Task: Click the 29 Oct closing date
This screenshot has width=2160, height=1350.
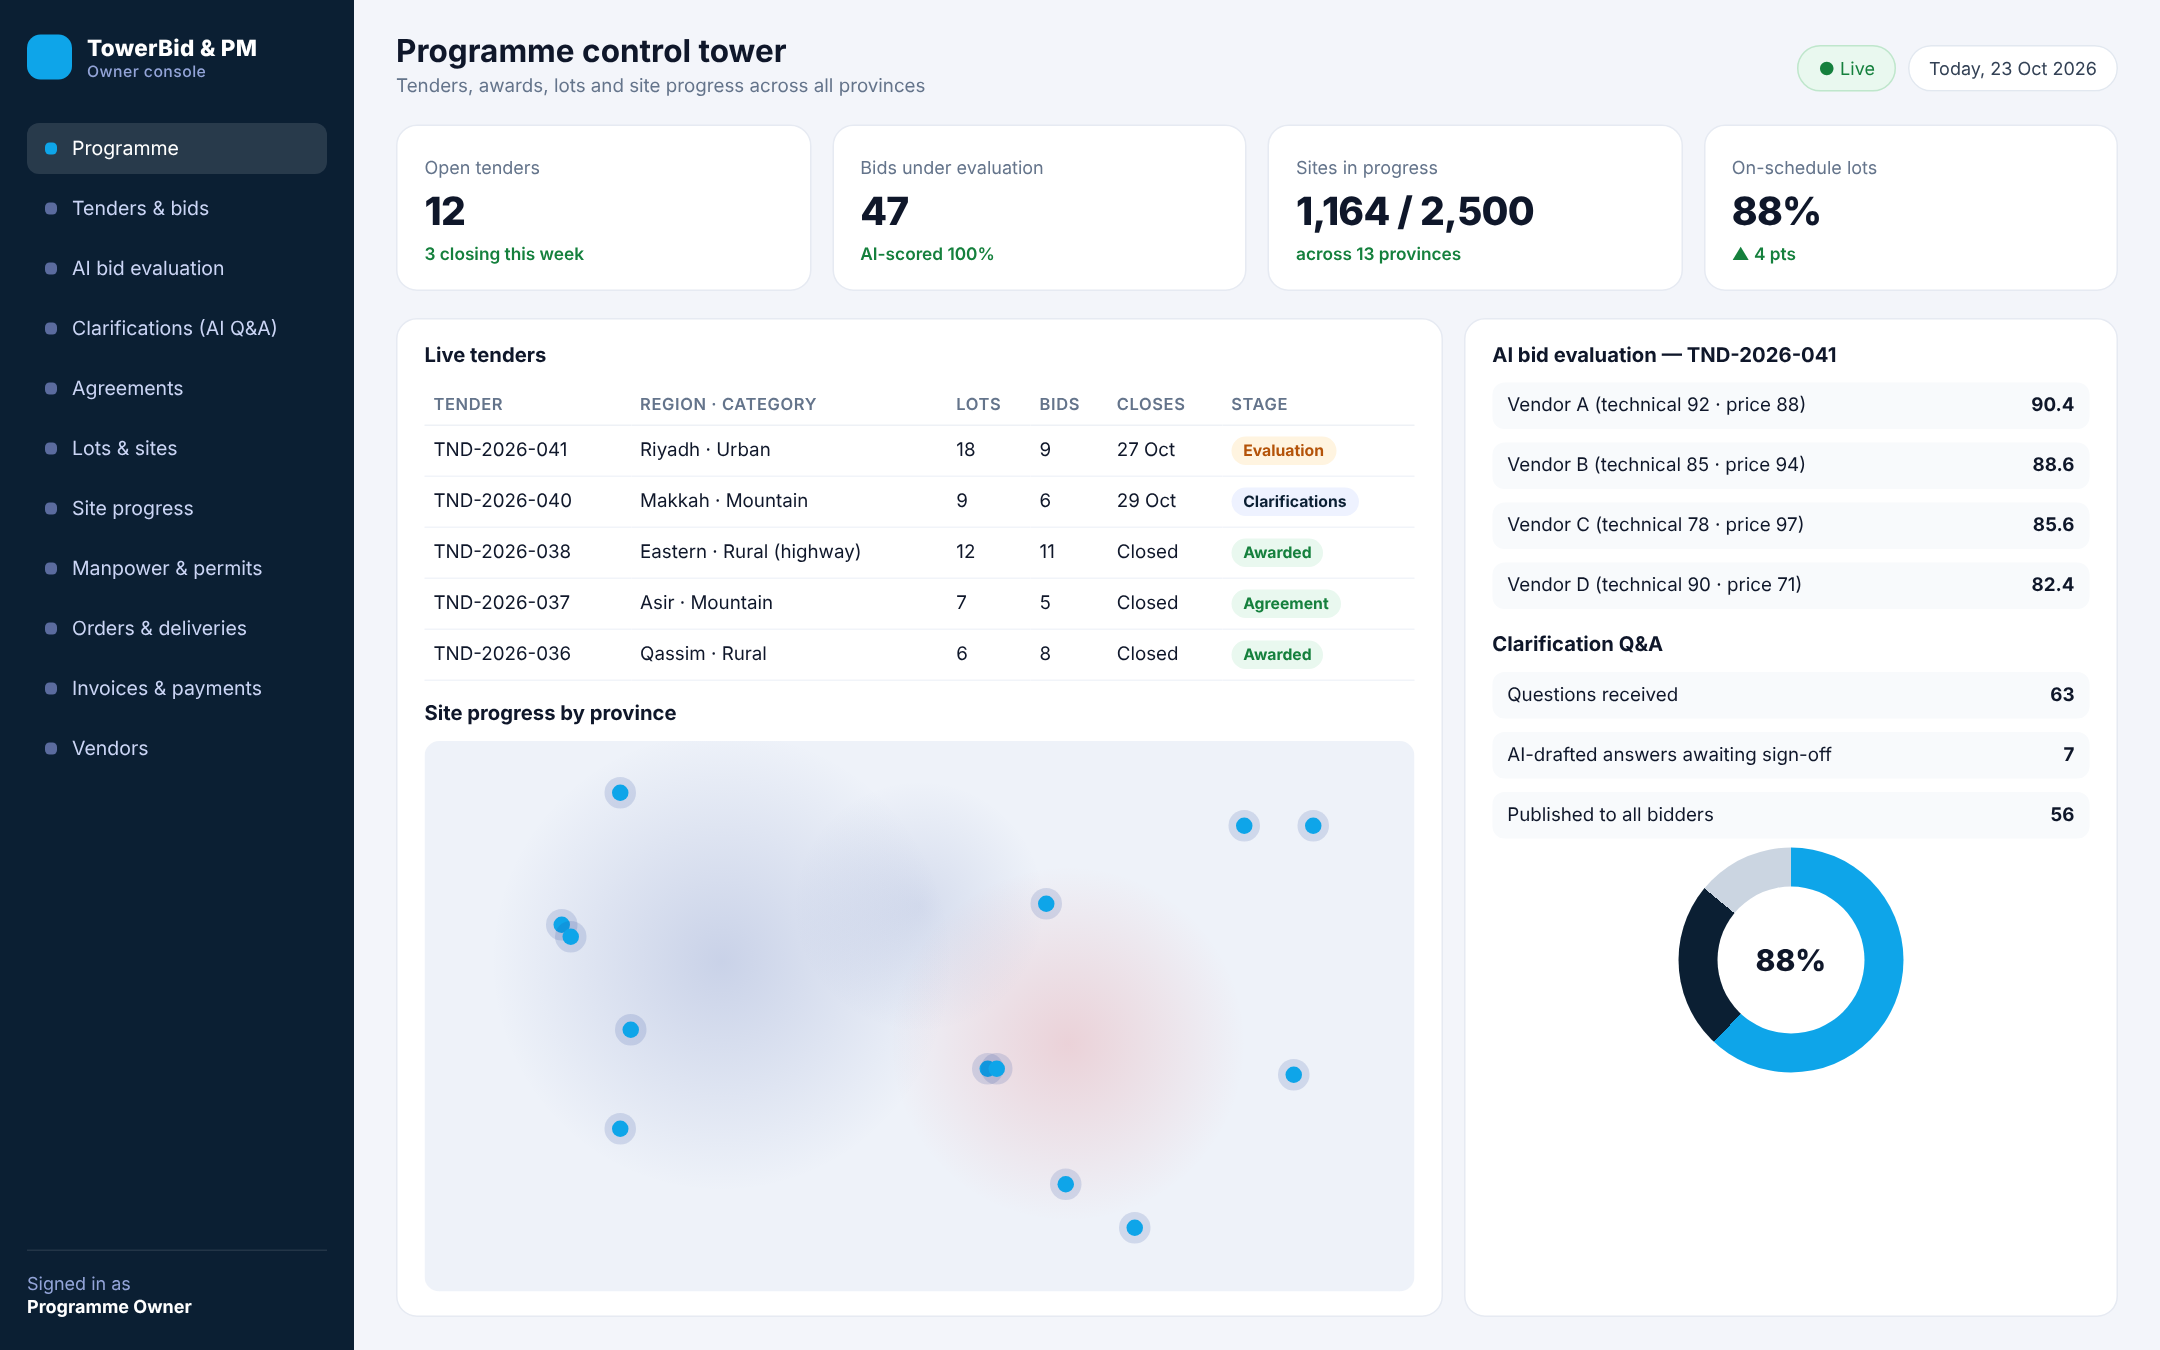Action: pos(1146,501)
